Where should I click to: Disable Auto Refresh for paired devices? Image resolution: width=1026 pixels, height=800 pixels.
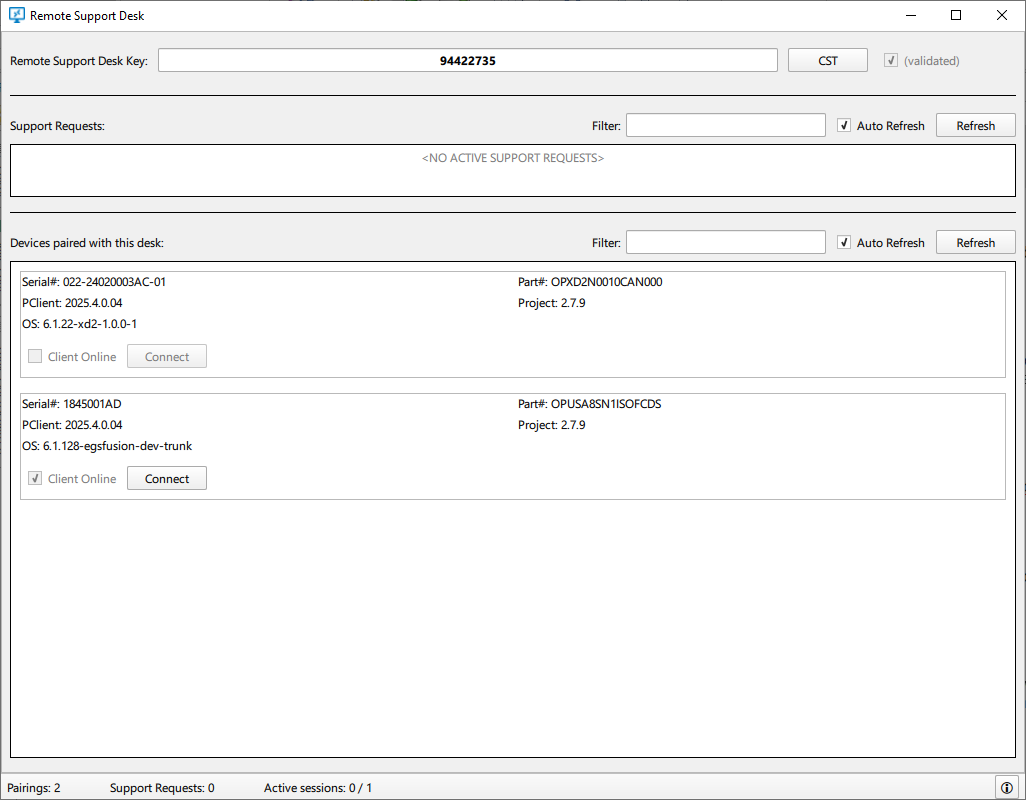pyautogui.click(x=845, y=243)
